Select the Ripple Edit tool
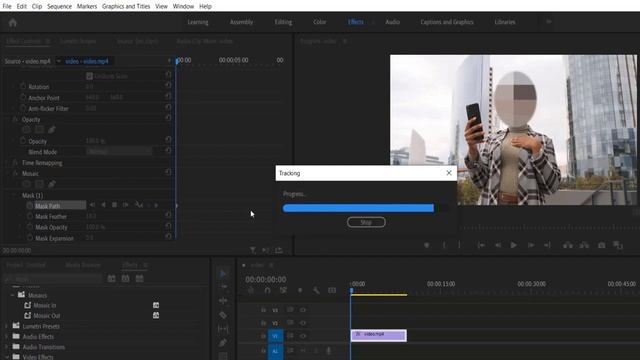The height and width of the screenshot is (360, 640). coord(223,301)
